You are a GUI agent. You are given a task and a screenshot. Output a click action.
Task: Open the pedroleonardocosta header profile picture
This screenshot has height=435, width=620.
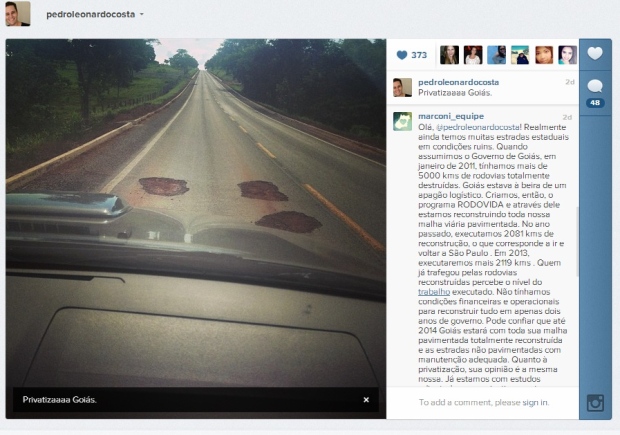(x=18, y=14)
